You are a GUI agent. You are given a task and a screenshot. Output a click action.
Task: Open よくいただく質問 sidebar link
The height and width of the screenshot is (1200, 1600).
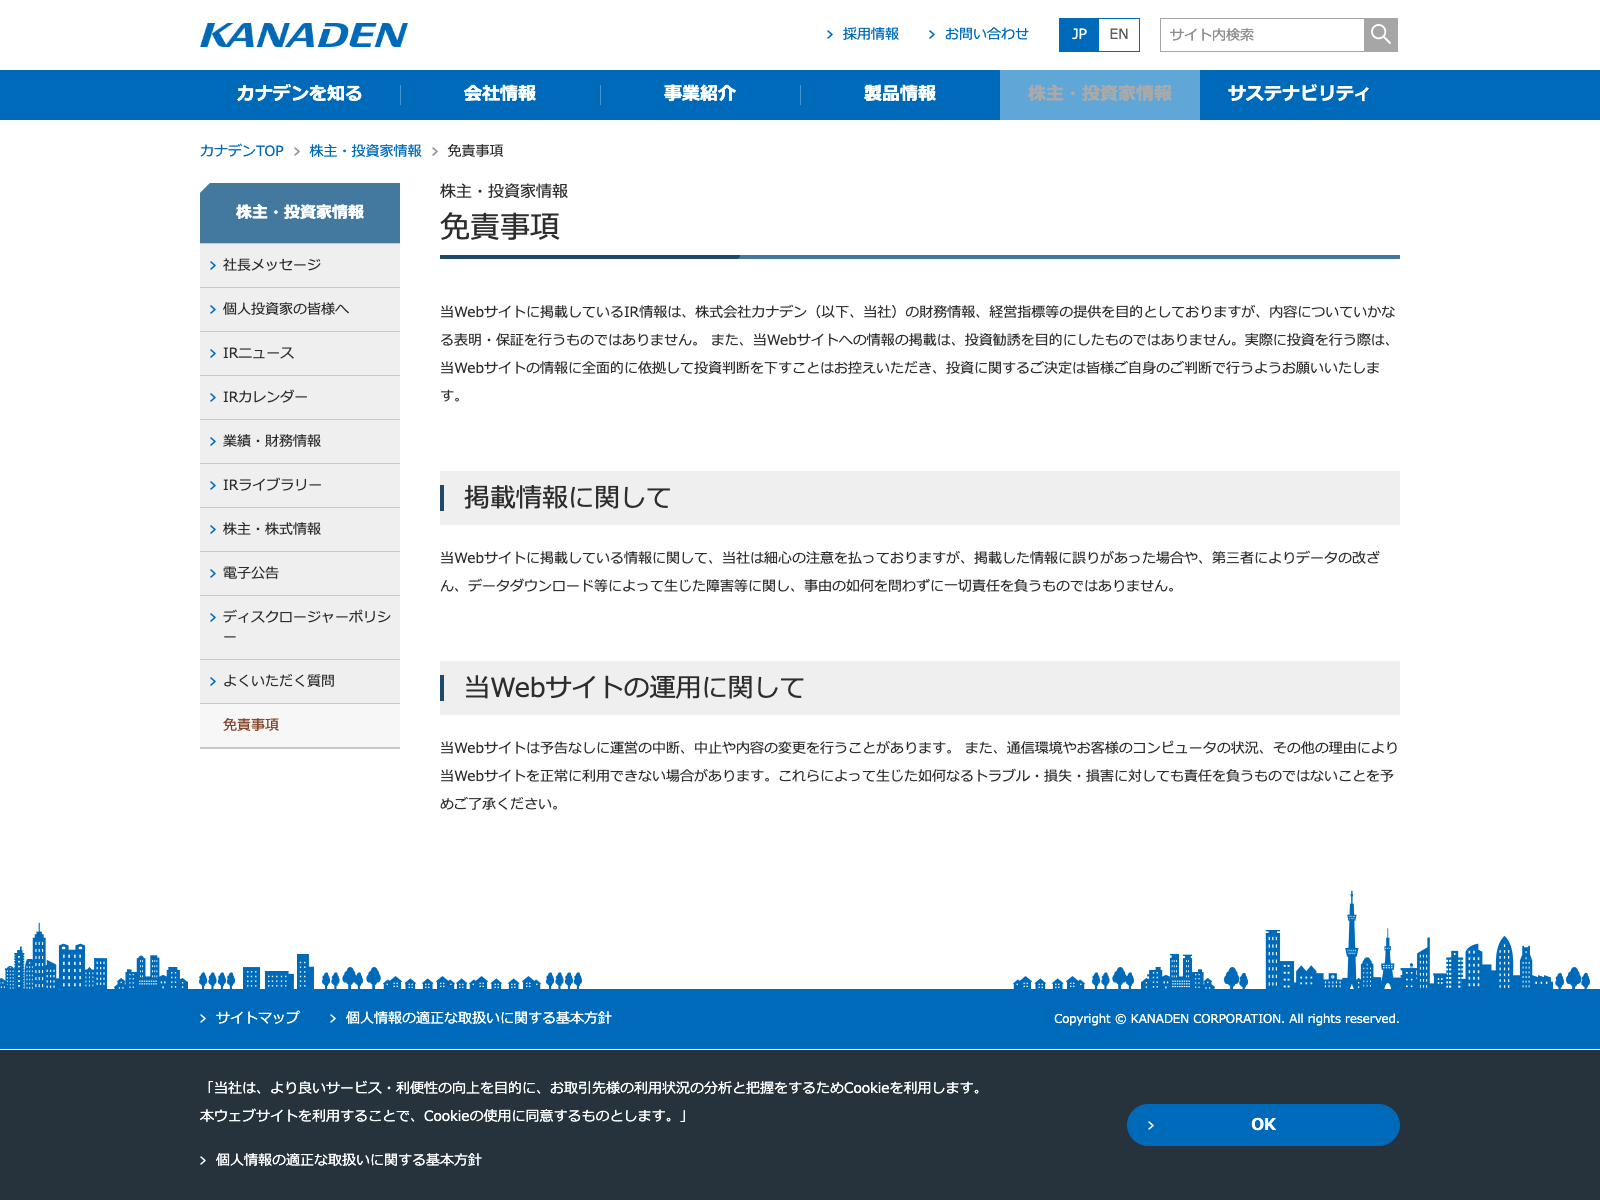pos(279,681)
